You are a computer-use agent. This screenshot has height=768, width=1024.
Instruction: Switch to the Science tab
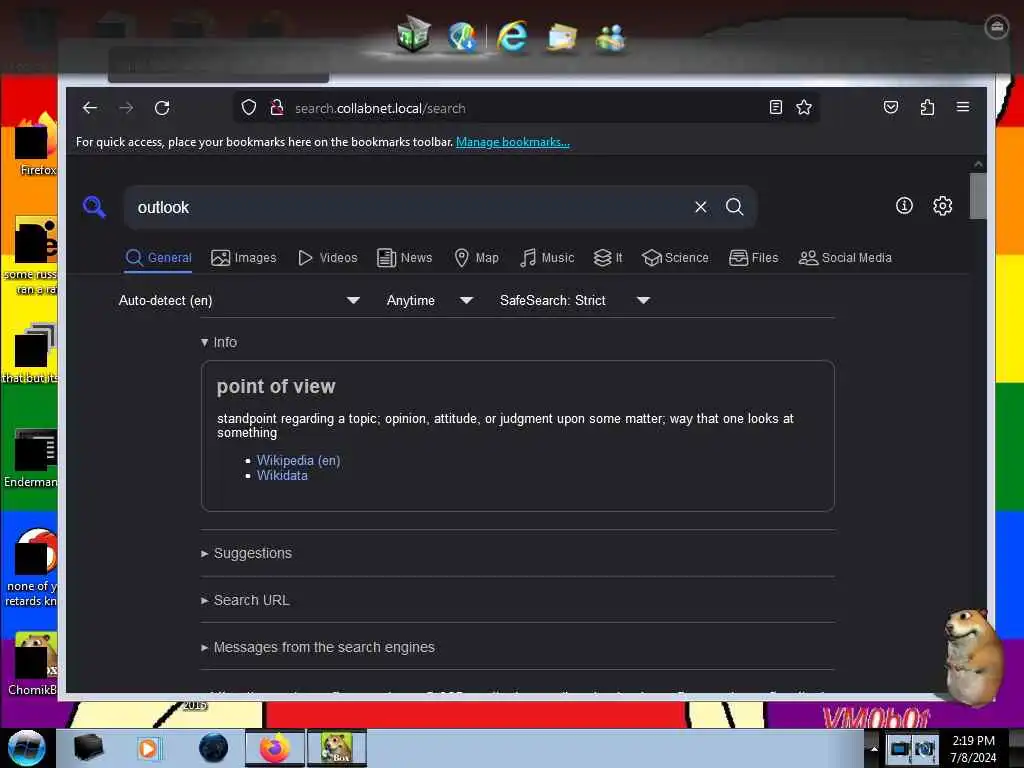(675, 258)
